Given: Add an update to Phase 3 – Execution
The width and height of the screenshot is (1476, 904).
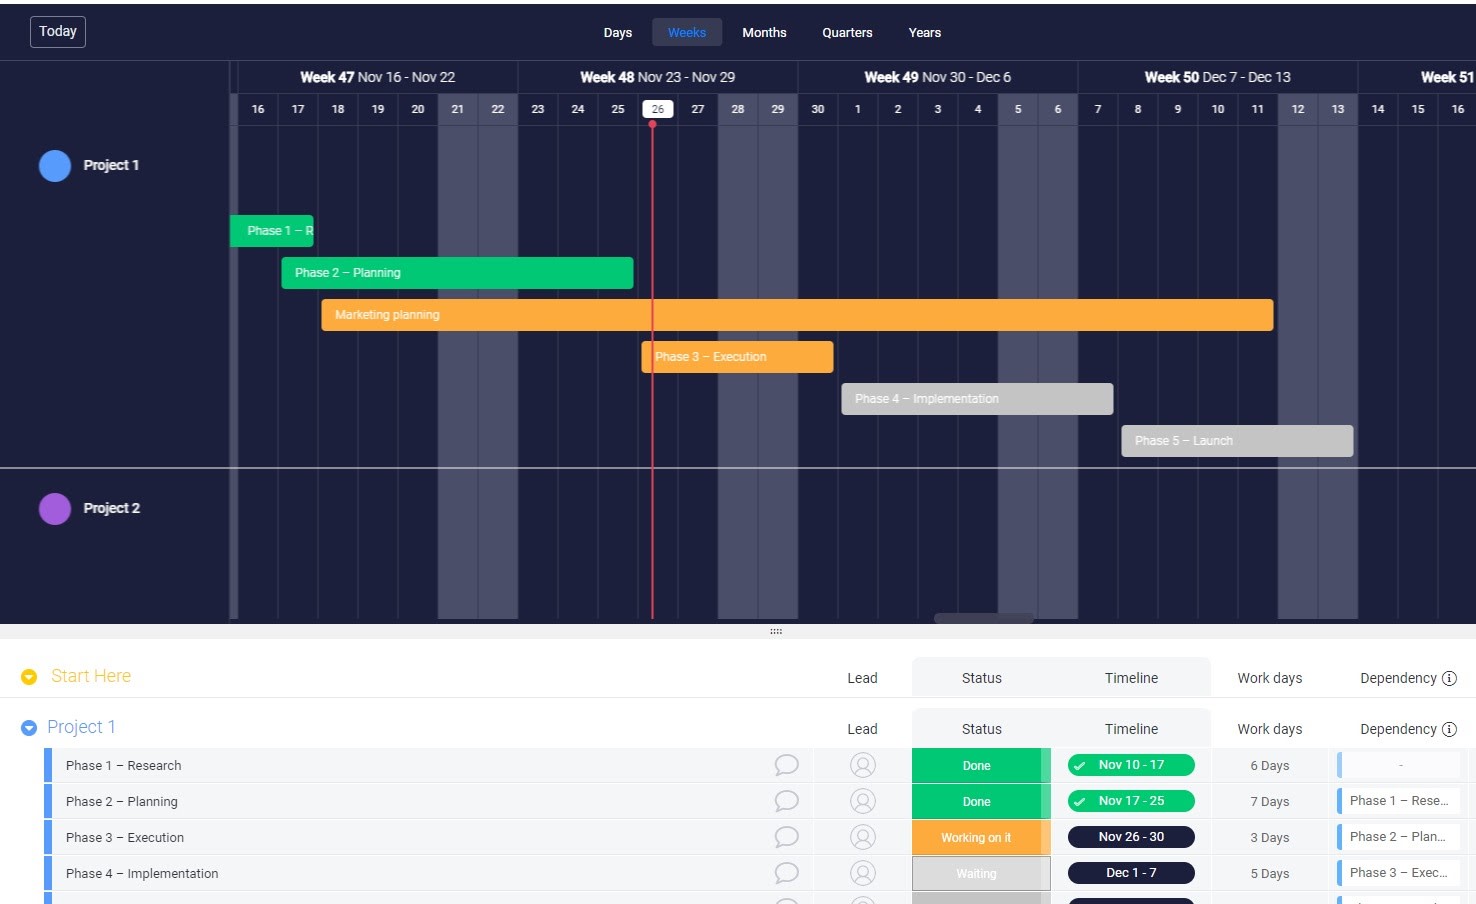Looking at the screenshot, I should [786, 837].
